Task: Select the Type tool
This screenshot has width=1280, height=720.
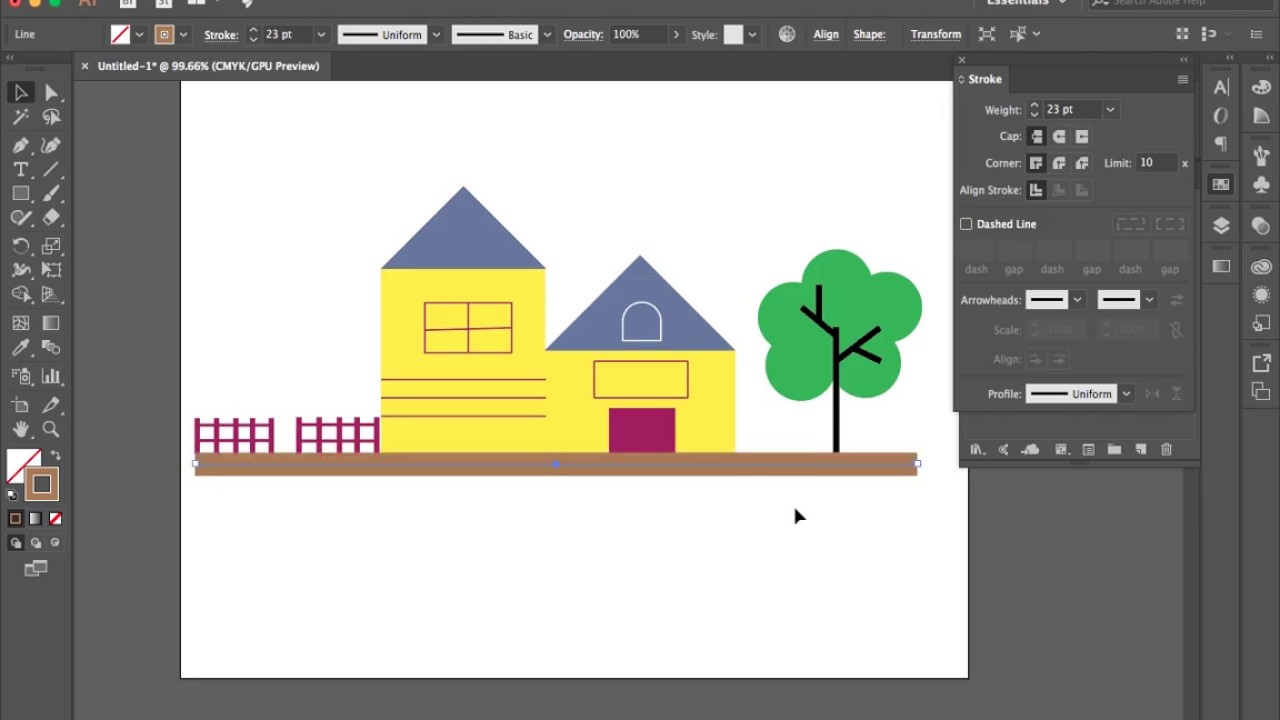Action: (21, 170)
